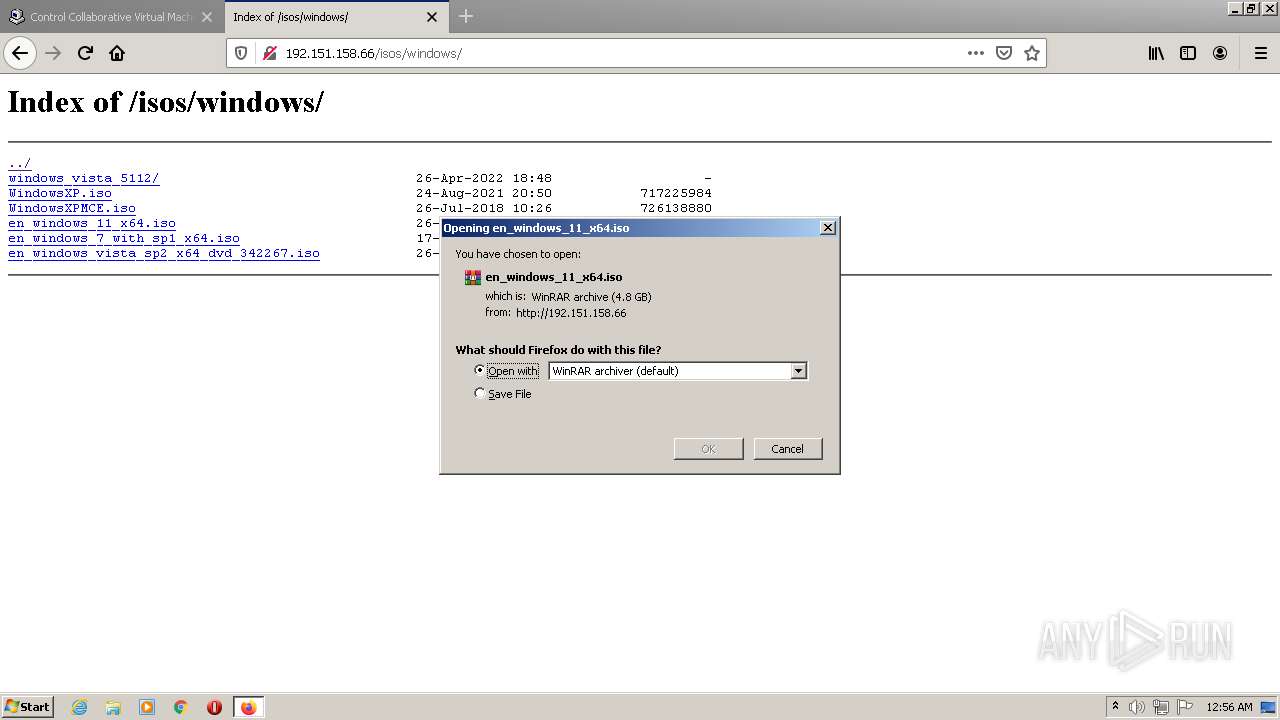
Task: Open the Library bookmarks icon
Action: pos(1156,53)
